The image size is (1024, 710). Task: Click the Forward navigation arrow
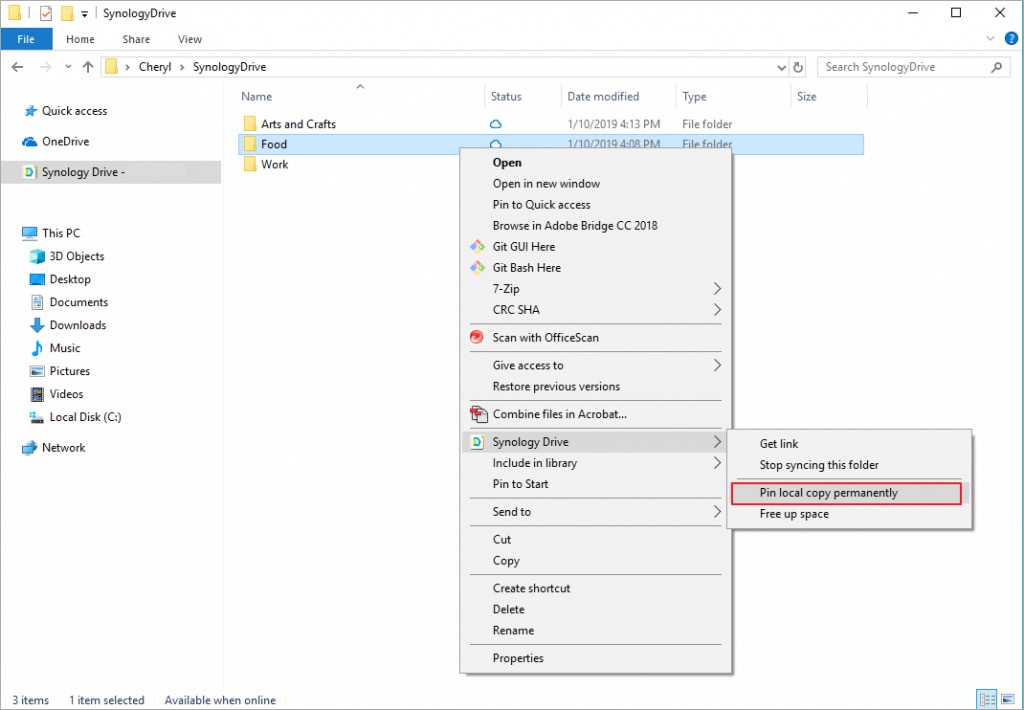coord(45,67)
